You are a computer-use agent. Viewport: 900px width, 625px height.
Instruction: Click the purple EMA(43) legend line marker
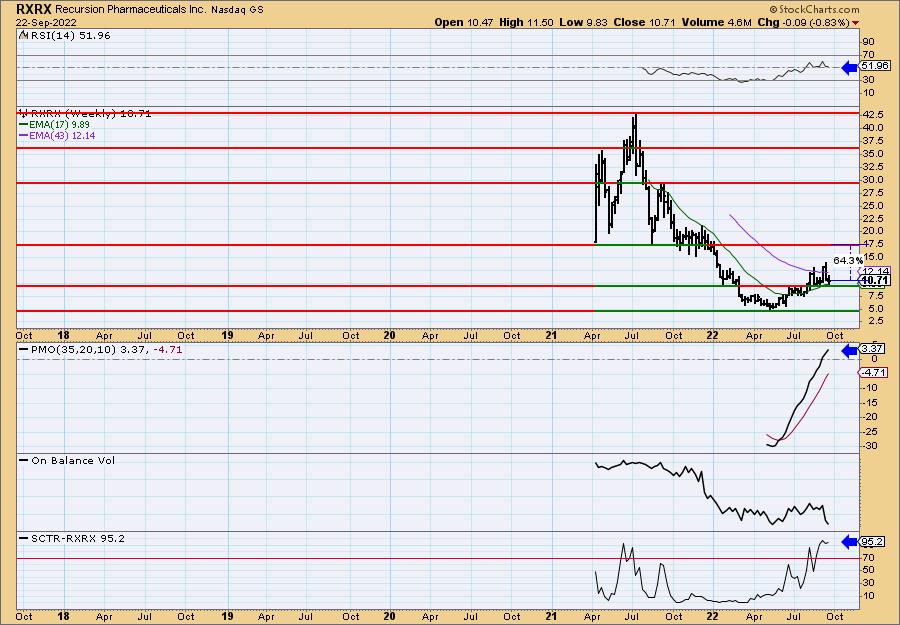[24, 135]
